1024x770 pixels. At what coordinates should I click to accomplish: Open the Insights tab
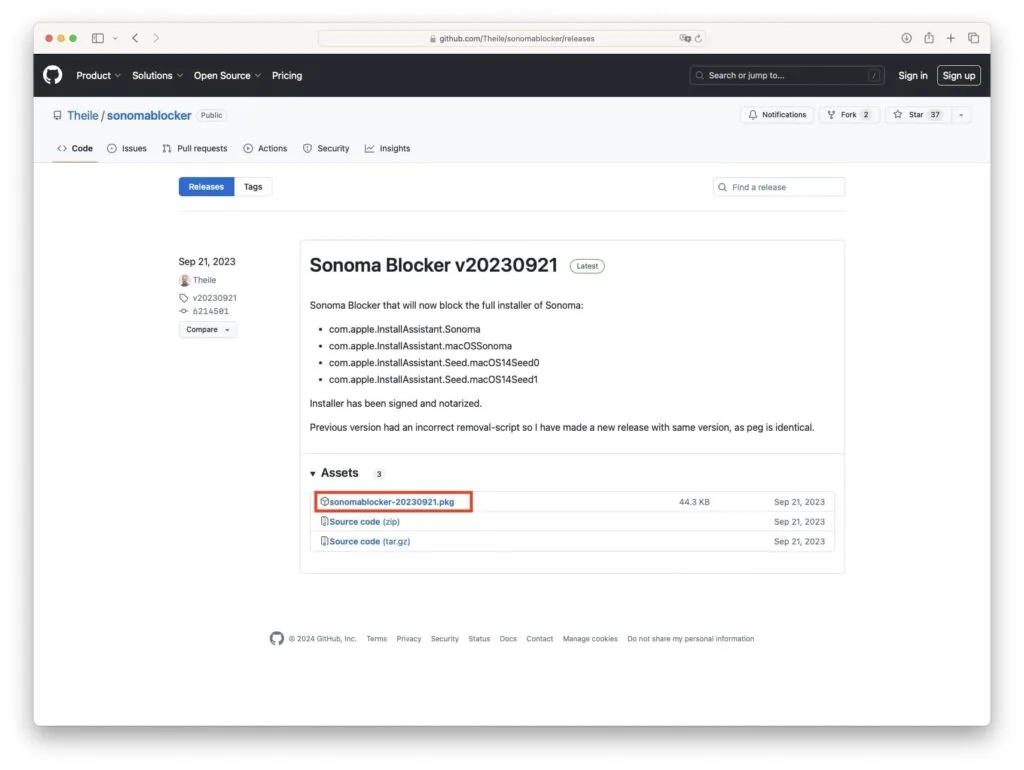(387, 149)
